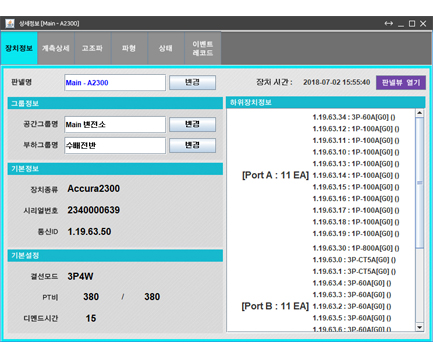Open the 이벤트 레코드 tab
Screen dimensions: 433x361
pos(203,48)
